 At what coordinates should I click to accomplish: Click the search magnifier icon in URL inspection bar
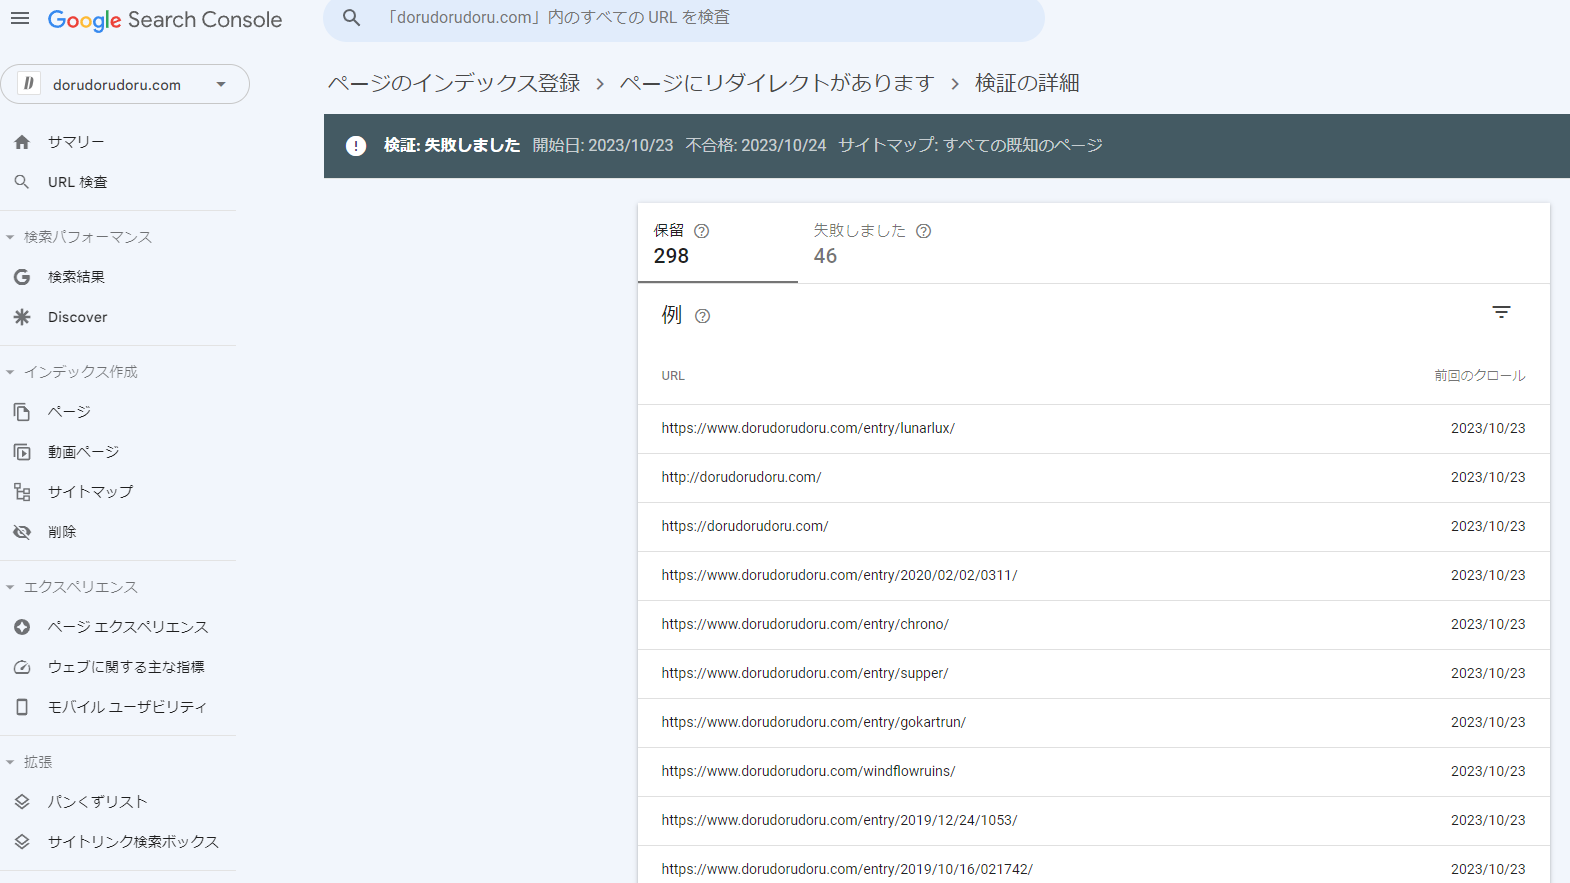point(352,18)
